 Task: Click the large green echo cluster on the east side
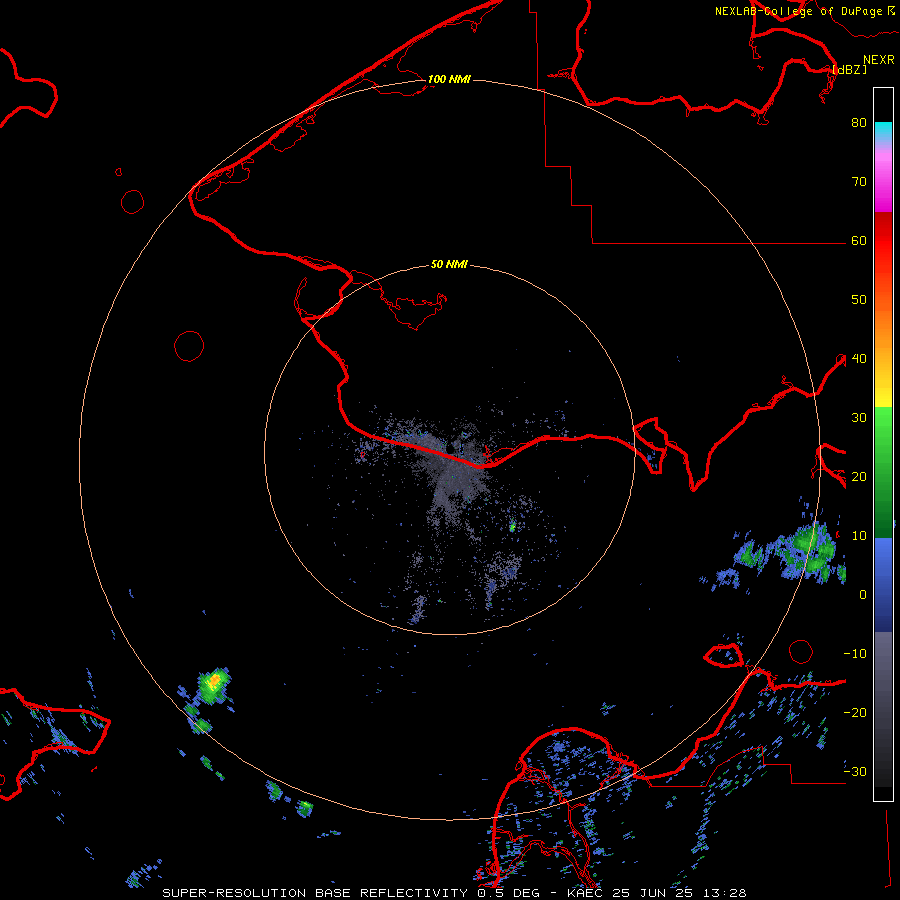pos(808,551)
